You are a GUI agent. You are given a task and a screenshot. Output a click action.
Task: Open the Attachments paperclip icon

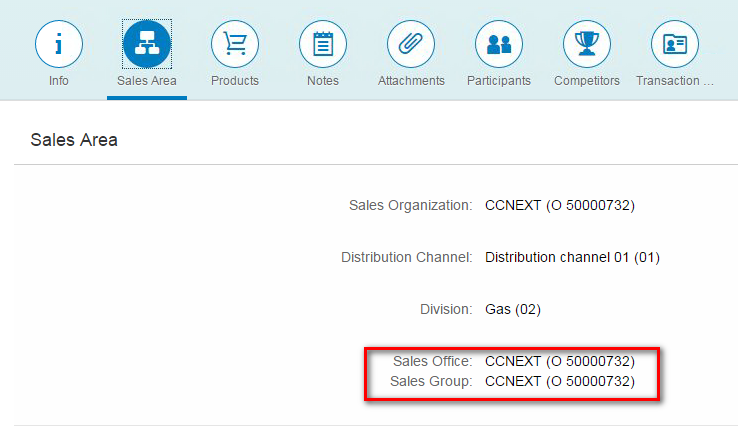pyautogui.click(x=411, y=44)
